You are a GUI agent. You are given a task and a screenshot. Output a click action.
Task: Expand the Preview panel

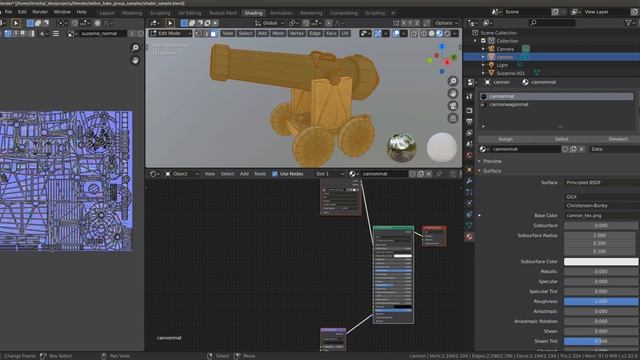492,161
